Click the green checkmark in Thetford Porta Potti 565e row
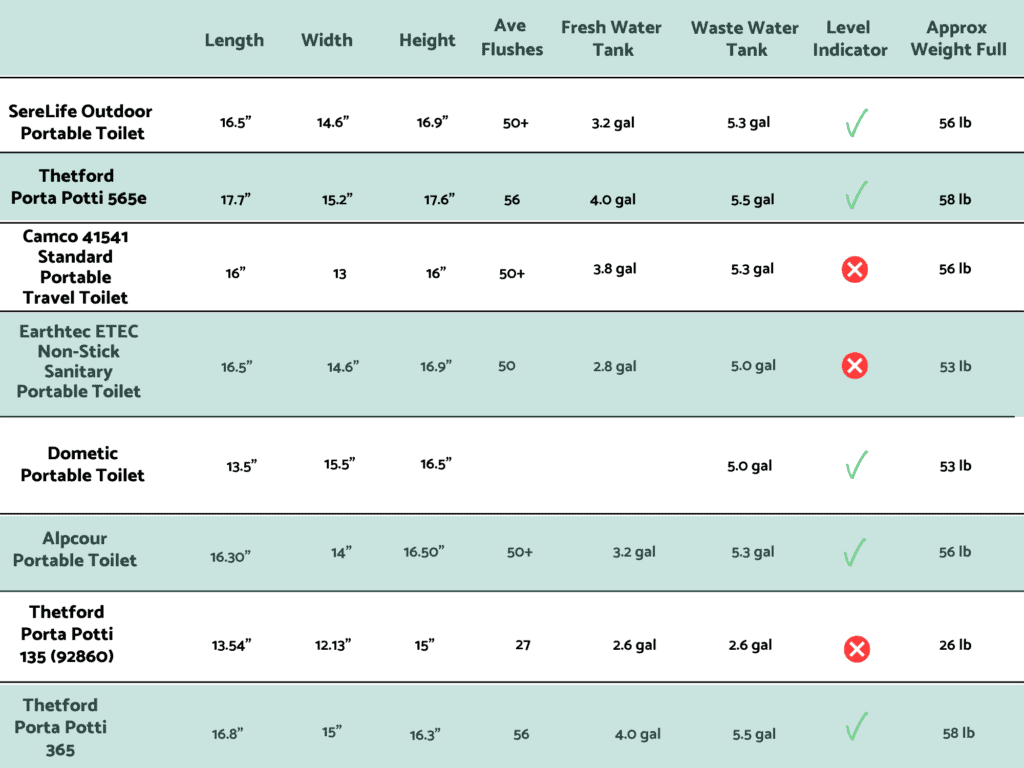 tap(856, 195)
